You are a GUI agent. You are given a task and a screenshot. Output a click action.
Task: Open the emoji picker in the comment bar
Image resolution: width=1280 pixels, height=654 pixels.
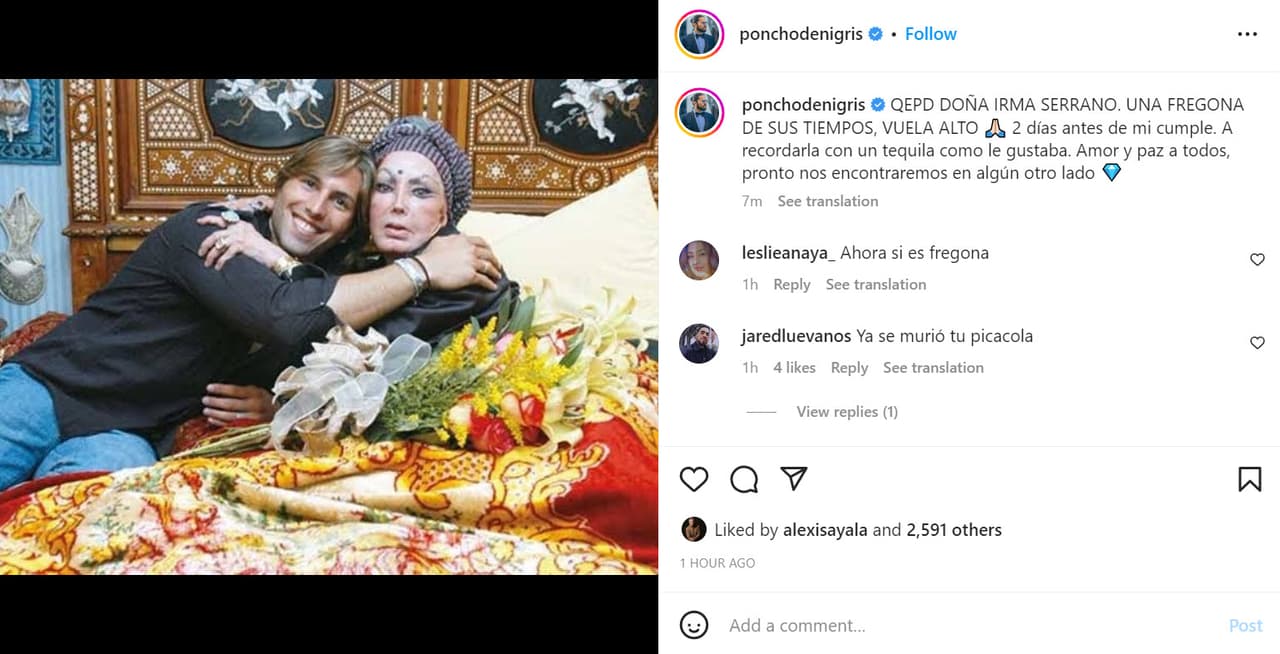(x=694, y=624)
